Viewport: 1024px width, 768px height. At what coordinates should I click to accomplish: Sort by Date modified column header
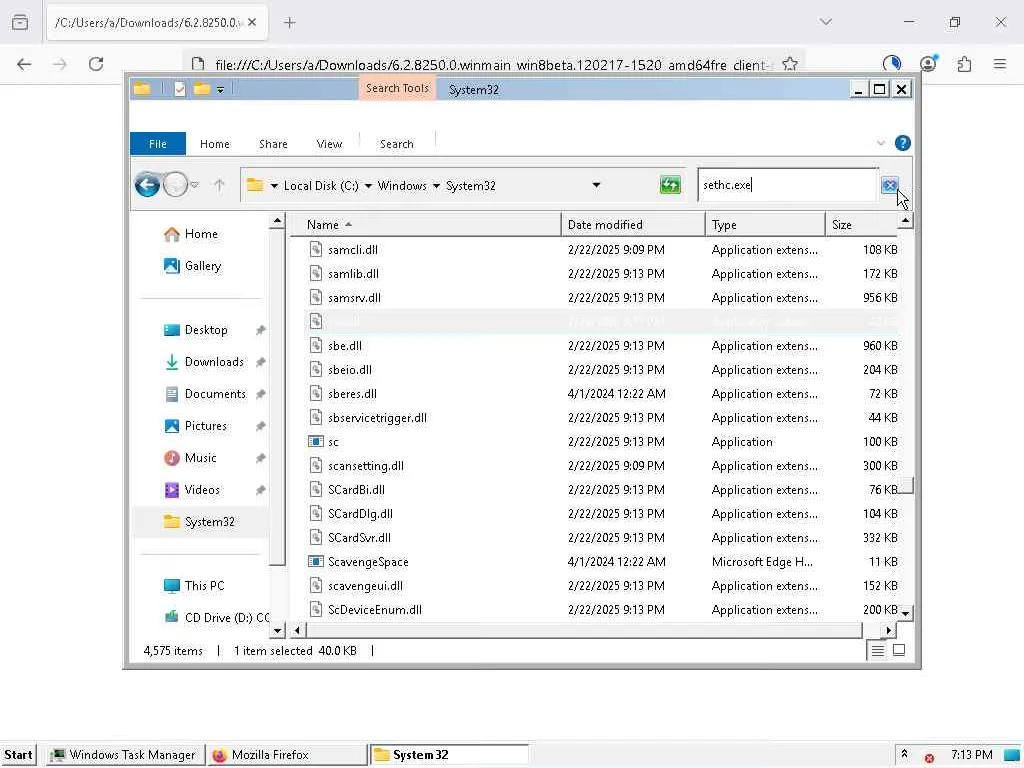click(x=633, y=225)
